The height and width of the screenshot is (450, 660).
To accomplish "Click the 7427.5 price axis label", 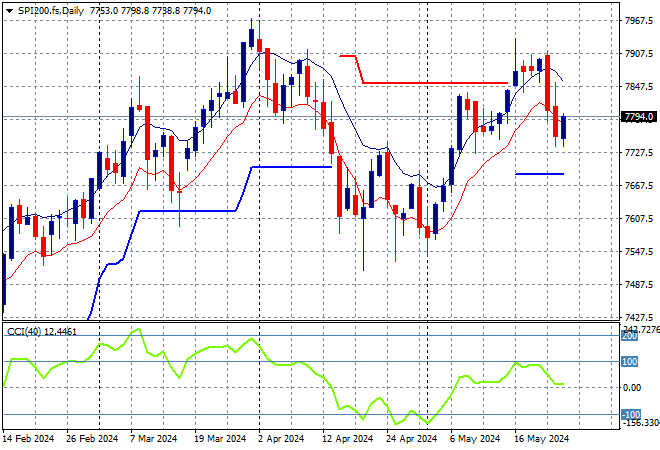I will click(638, 317).
